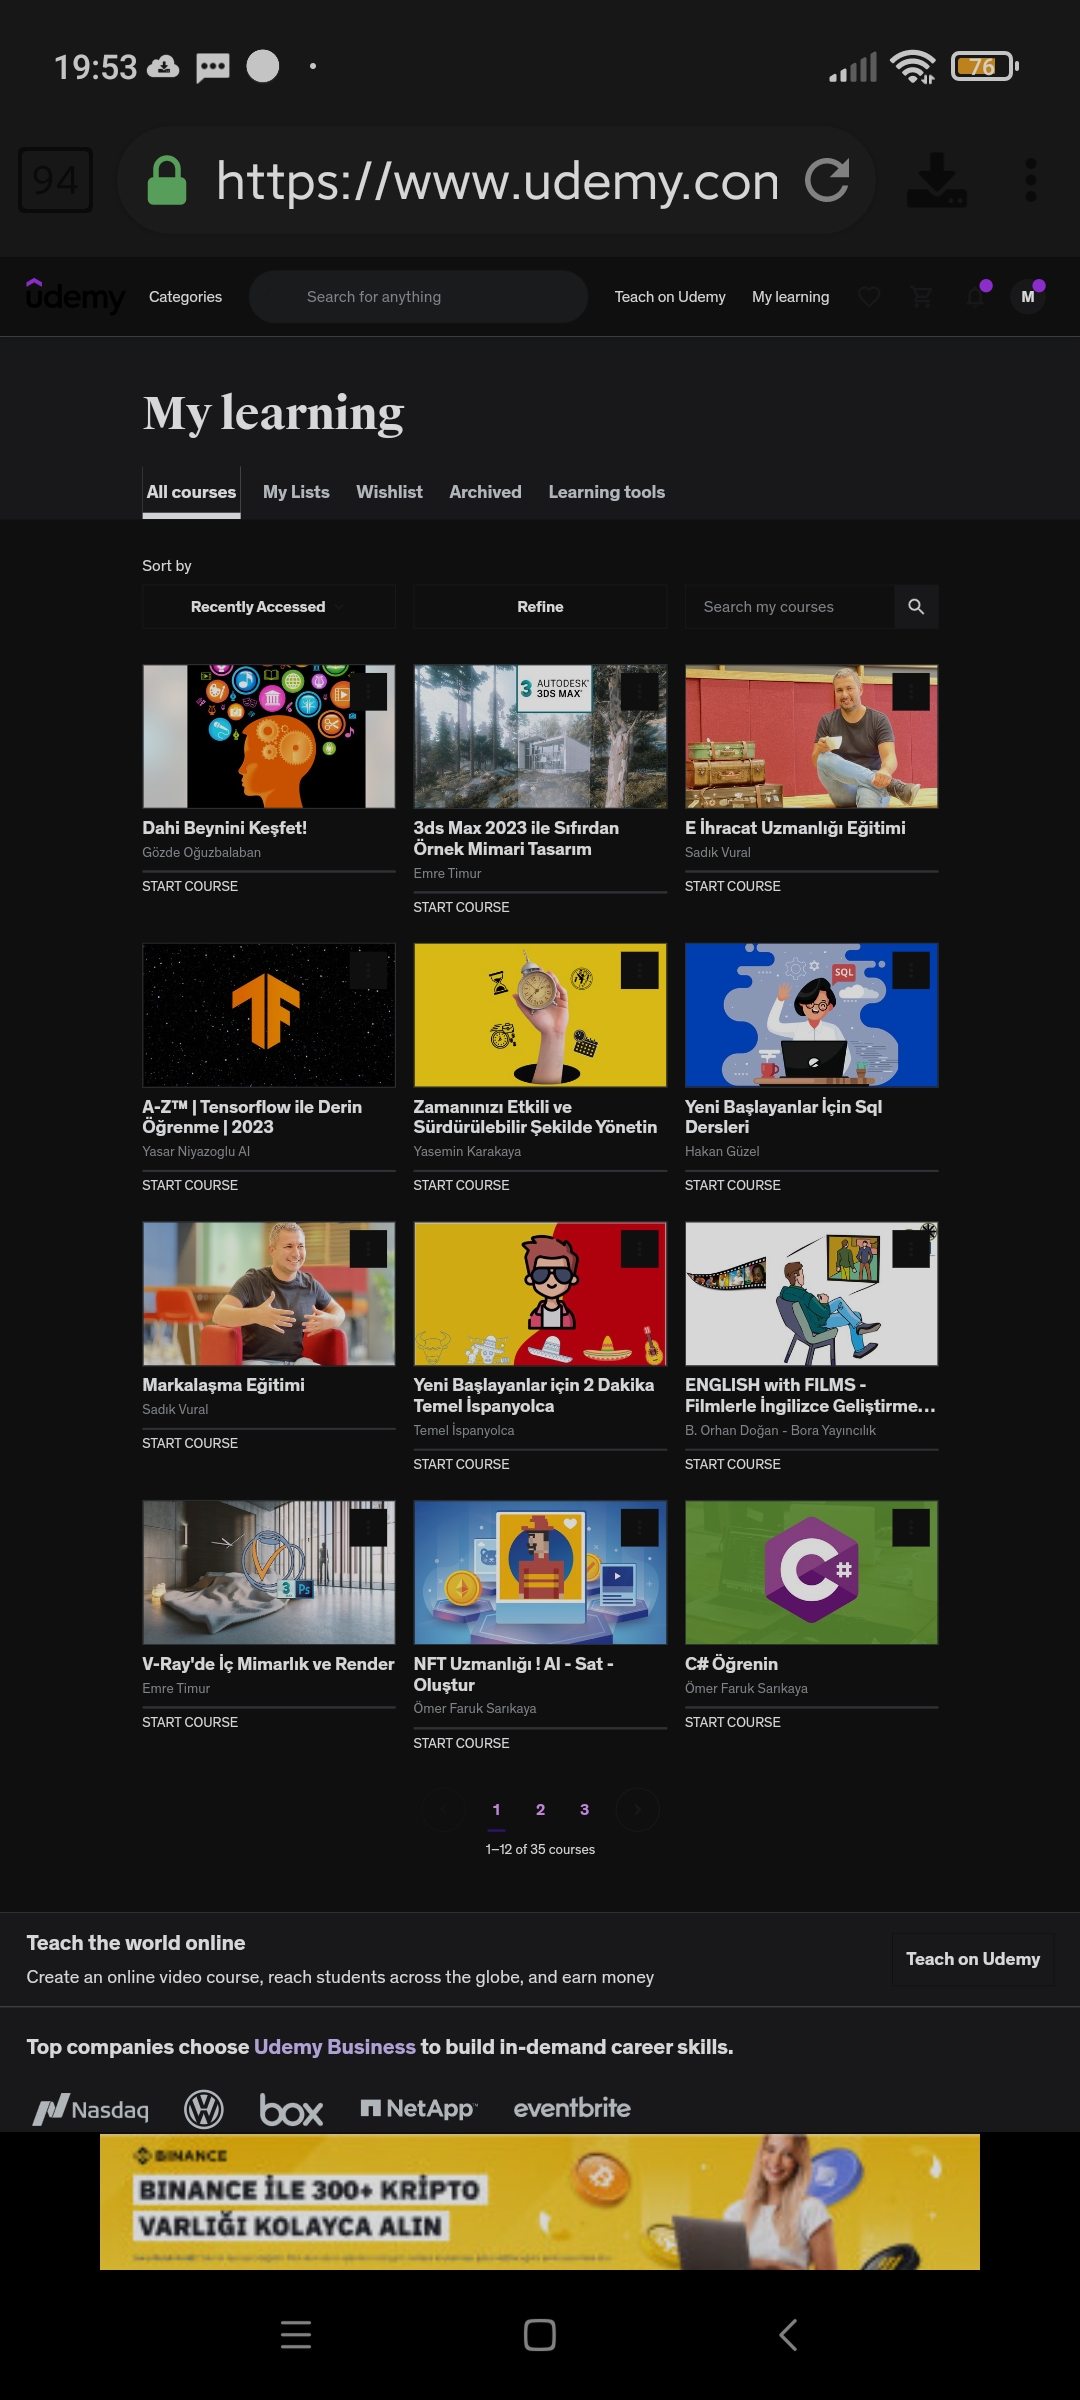Click the '1–12 of 35 courses' text
Viewport: 1080px width, 2400px height.
(x=540, y=1849)
